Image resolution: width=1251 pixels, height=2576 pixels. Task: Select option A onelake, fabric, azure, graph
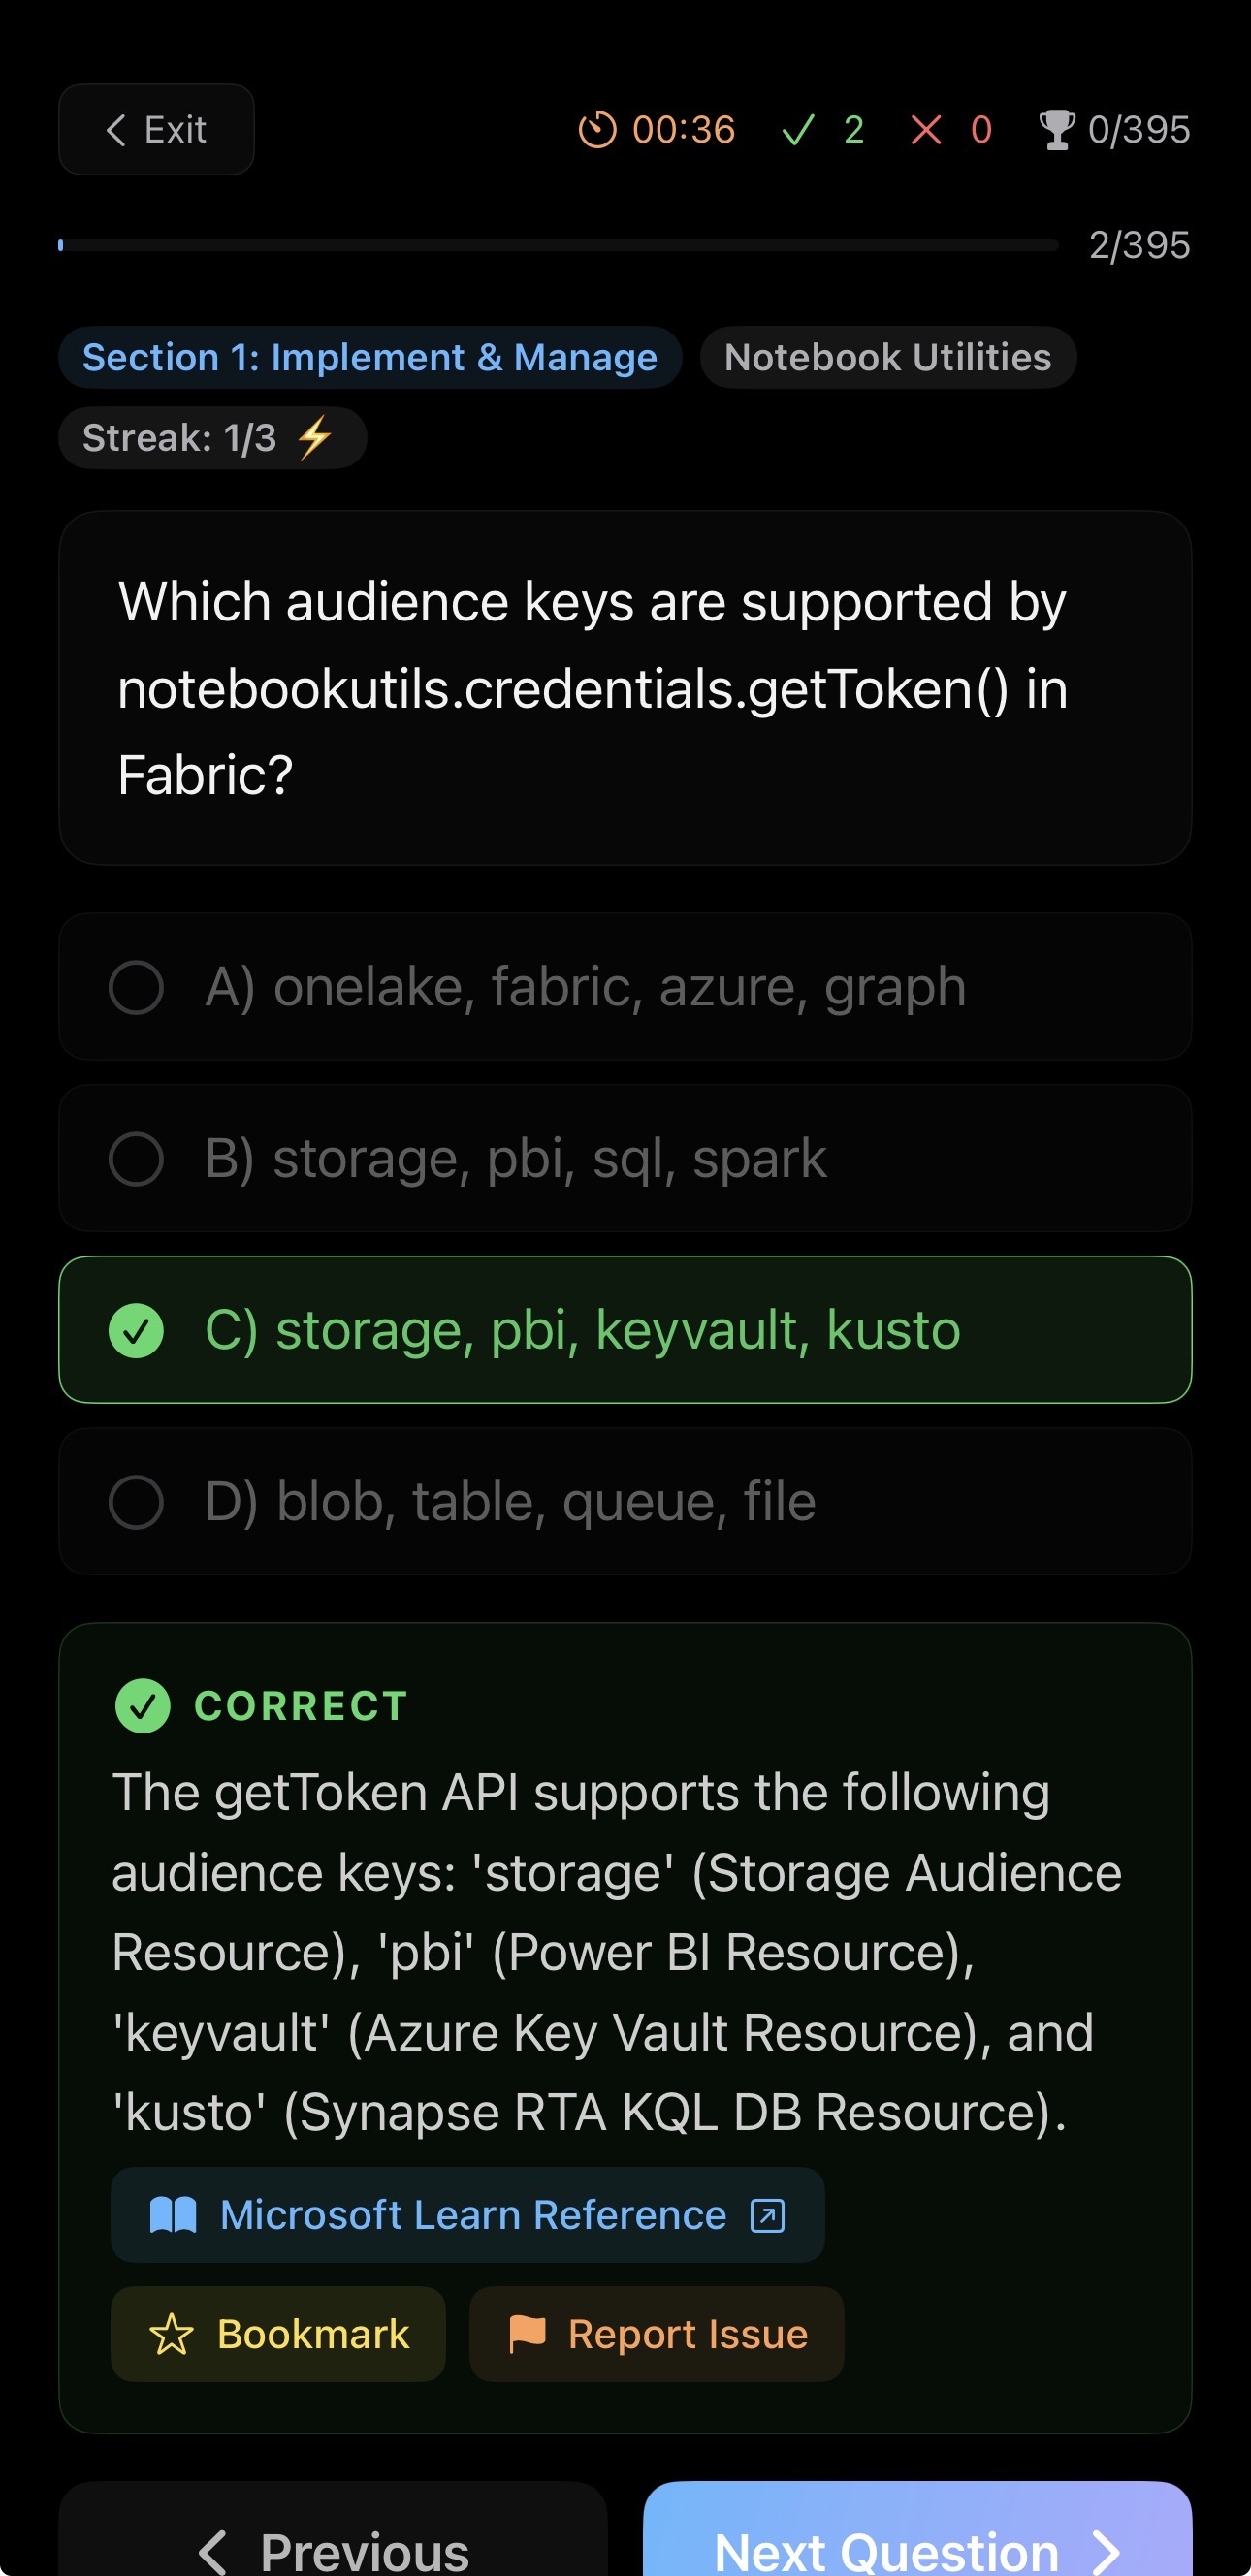pyautogui.click(x=625, y=987)
